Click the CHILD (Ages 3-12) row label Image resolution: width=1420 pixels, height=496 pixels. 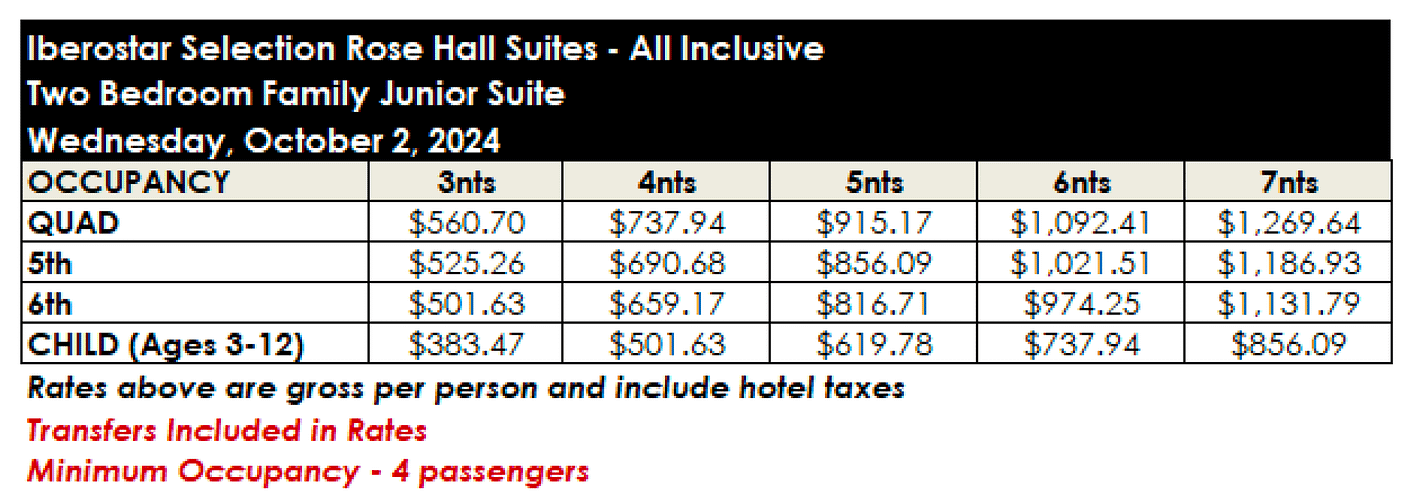(x=166, y=346)
